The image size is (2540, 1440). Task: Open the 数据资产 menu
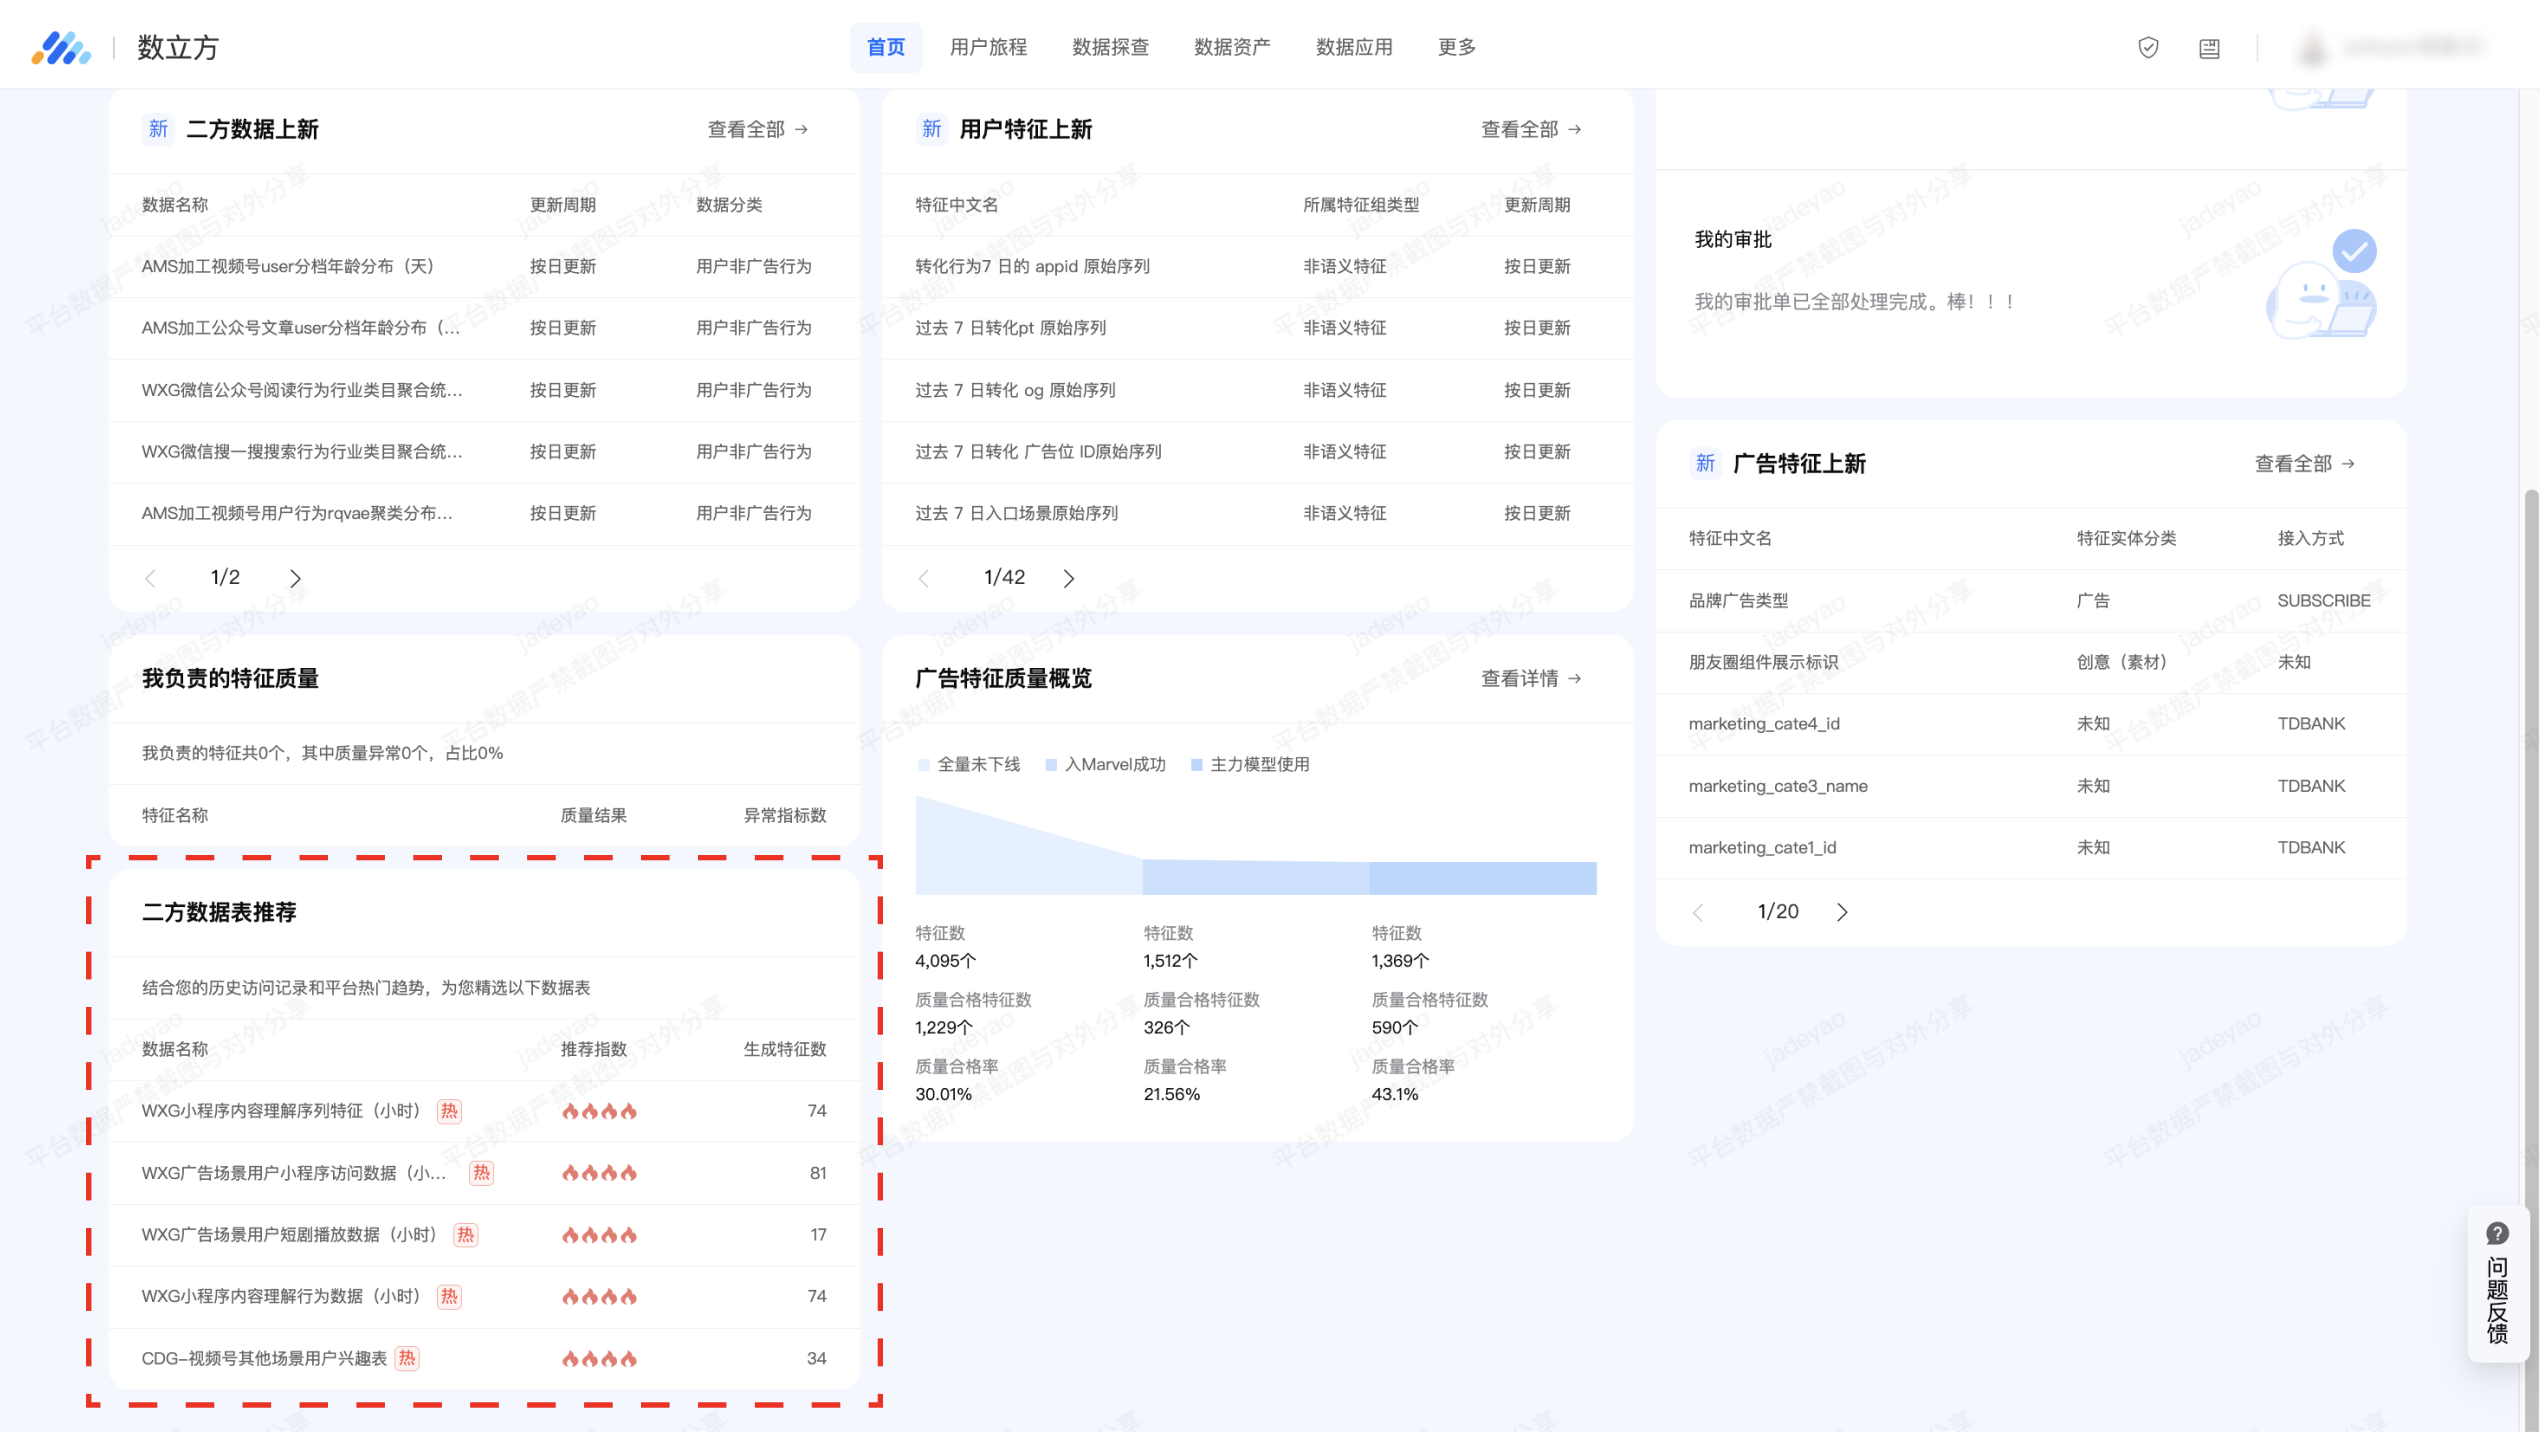1232,47
